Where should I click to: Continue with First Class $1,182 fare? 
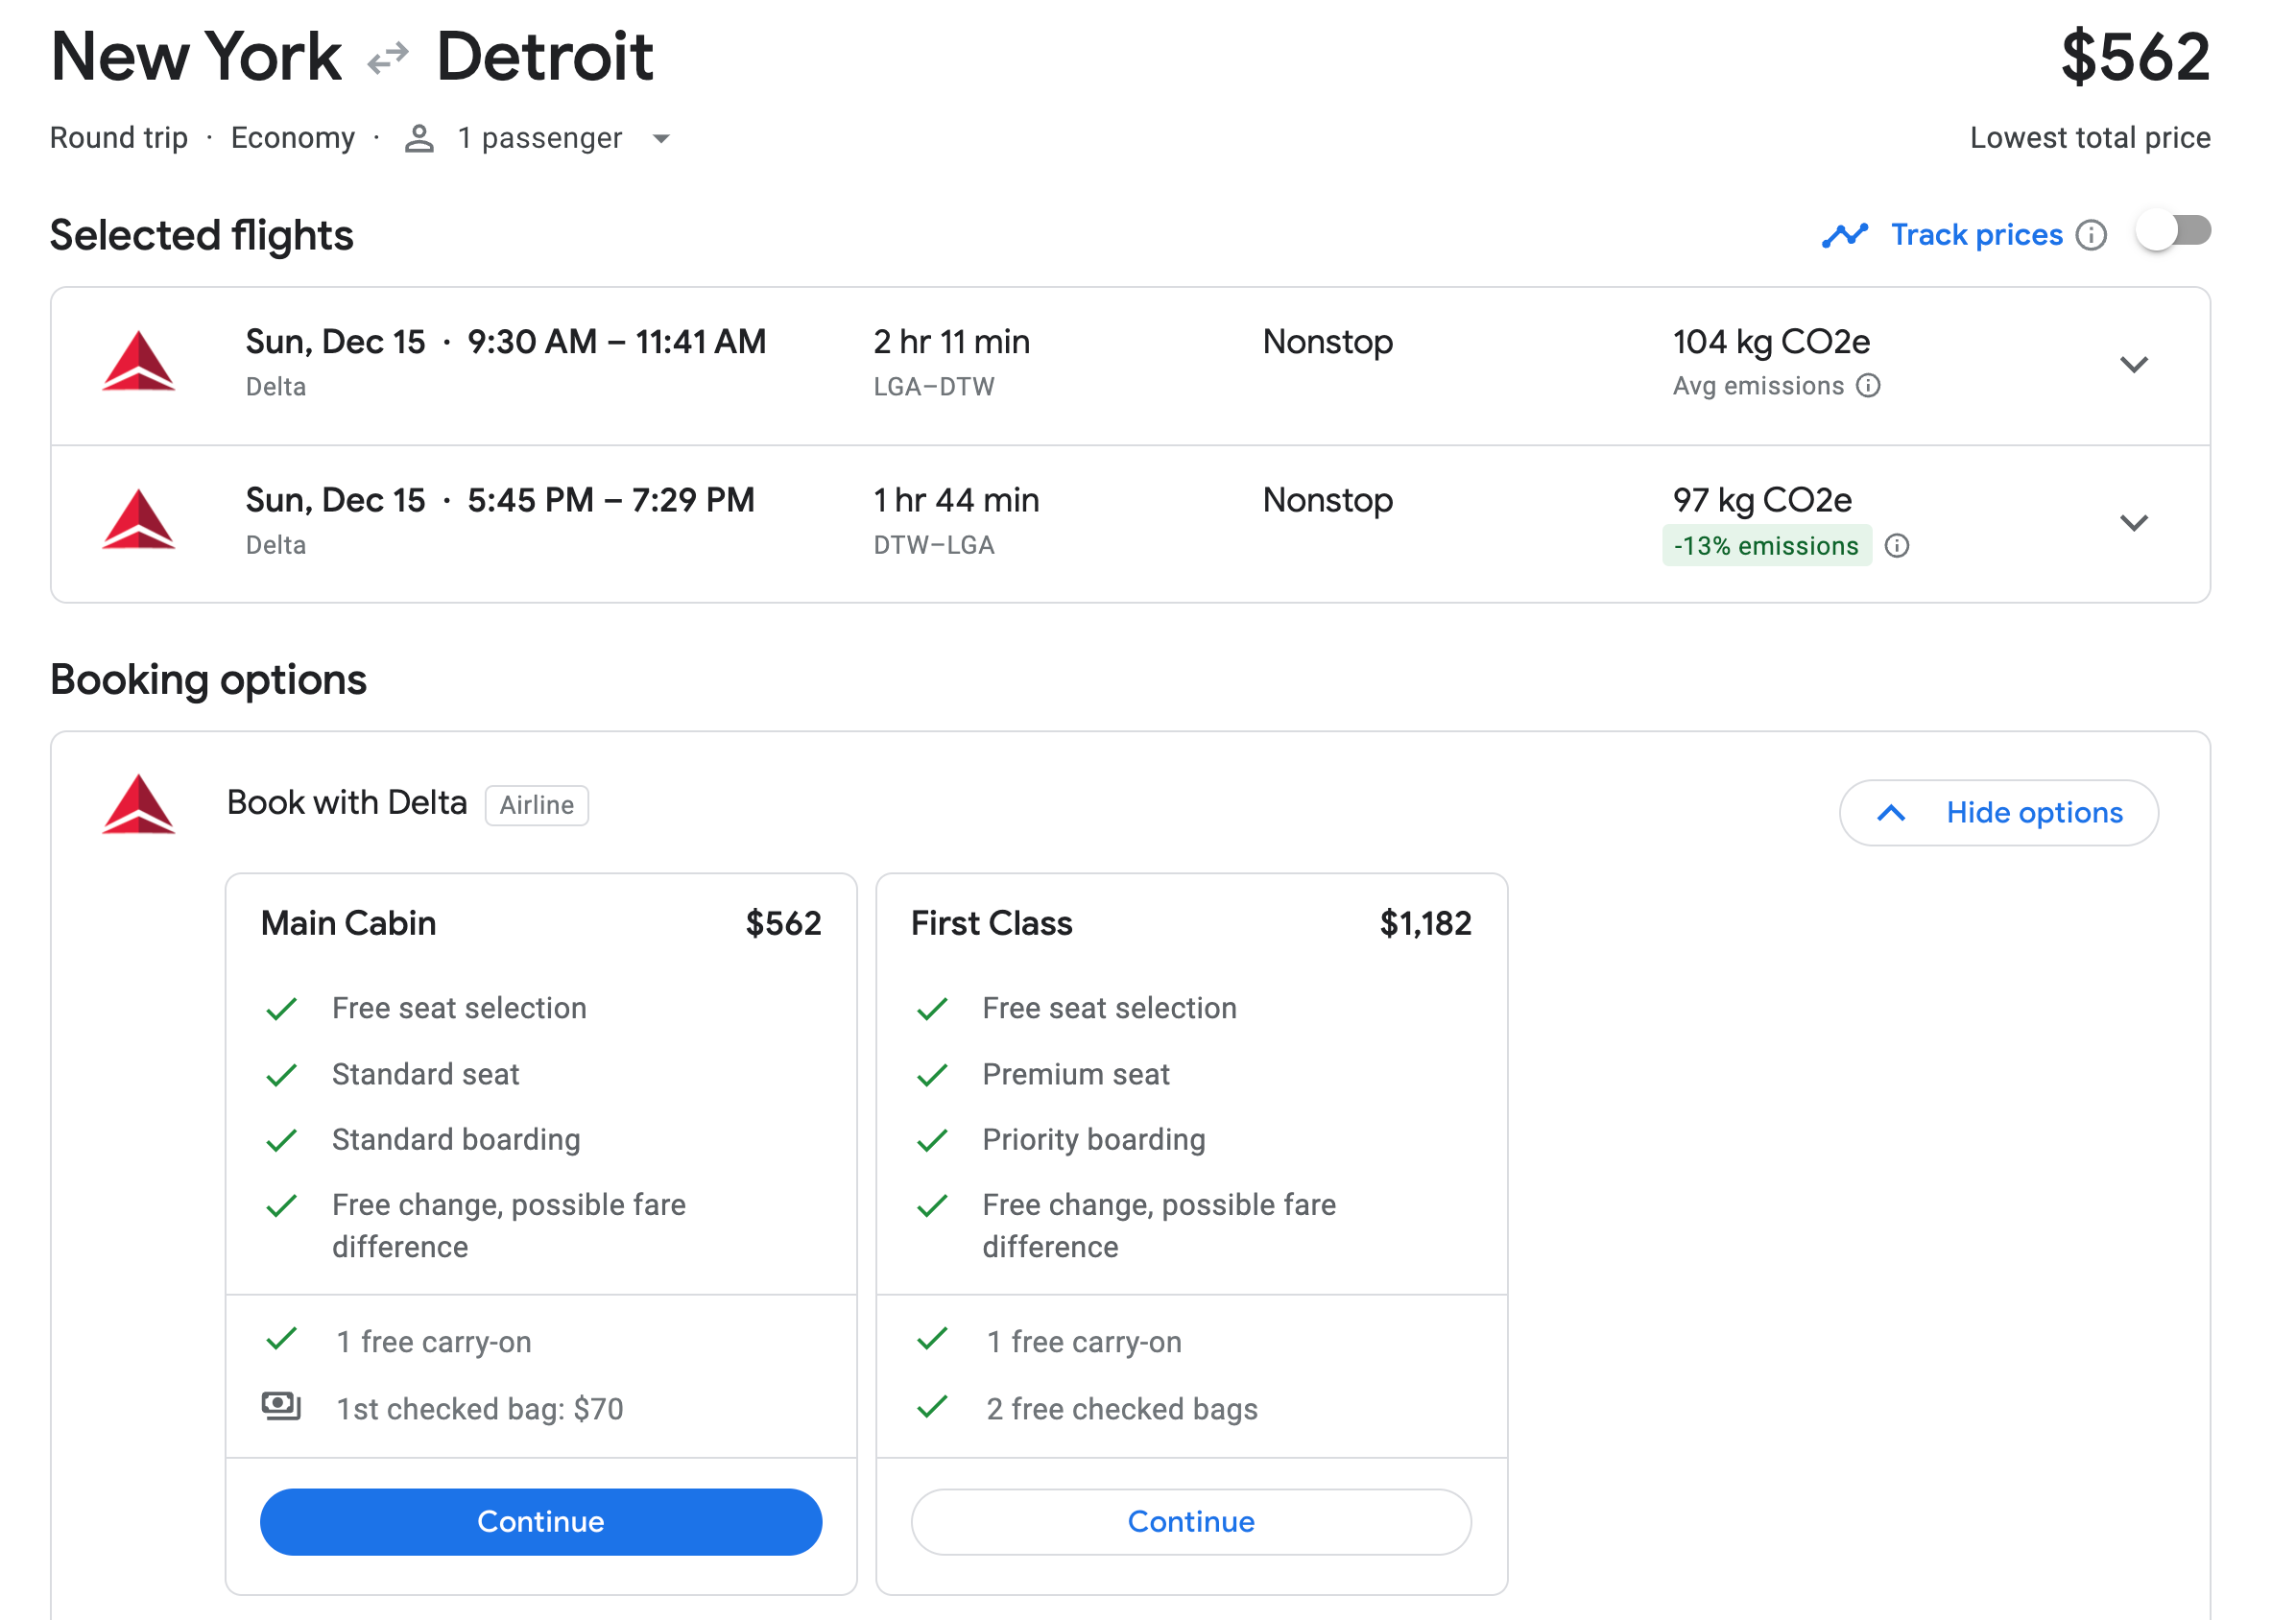[1191, 1521]
